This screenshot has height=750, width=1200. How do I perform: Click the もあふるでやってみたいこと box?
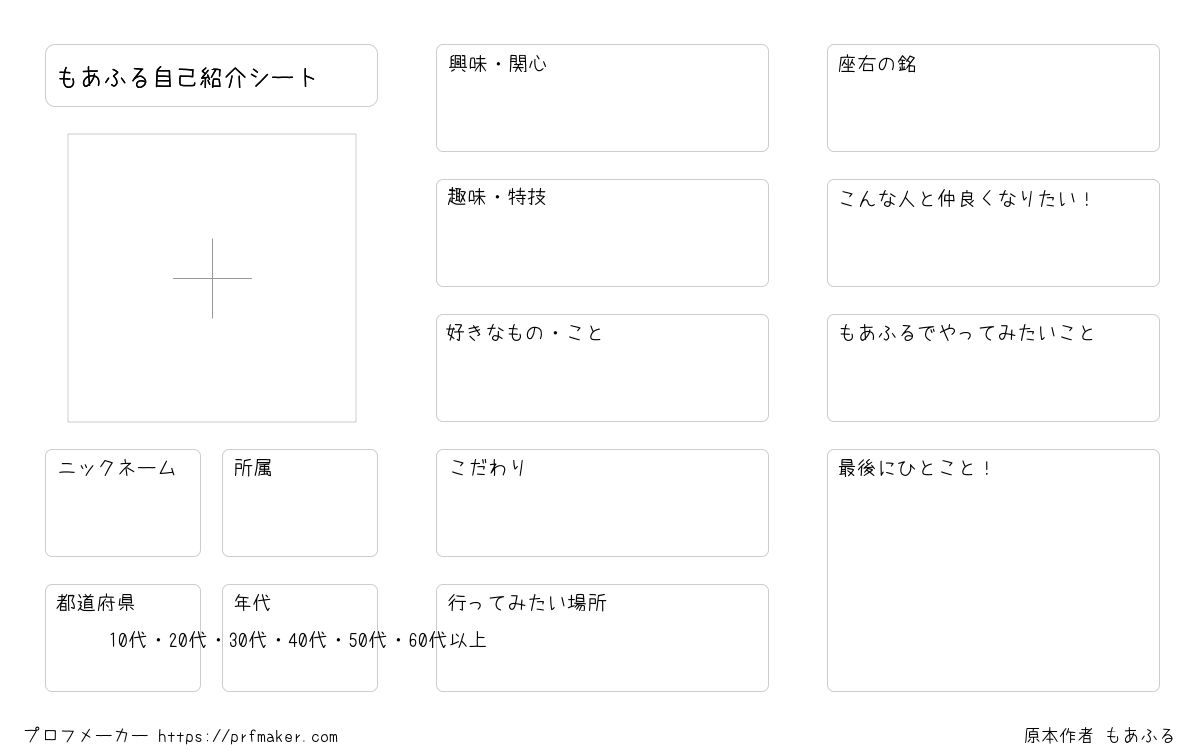pos(993,368)
